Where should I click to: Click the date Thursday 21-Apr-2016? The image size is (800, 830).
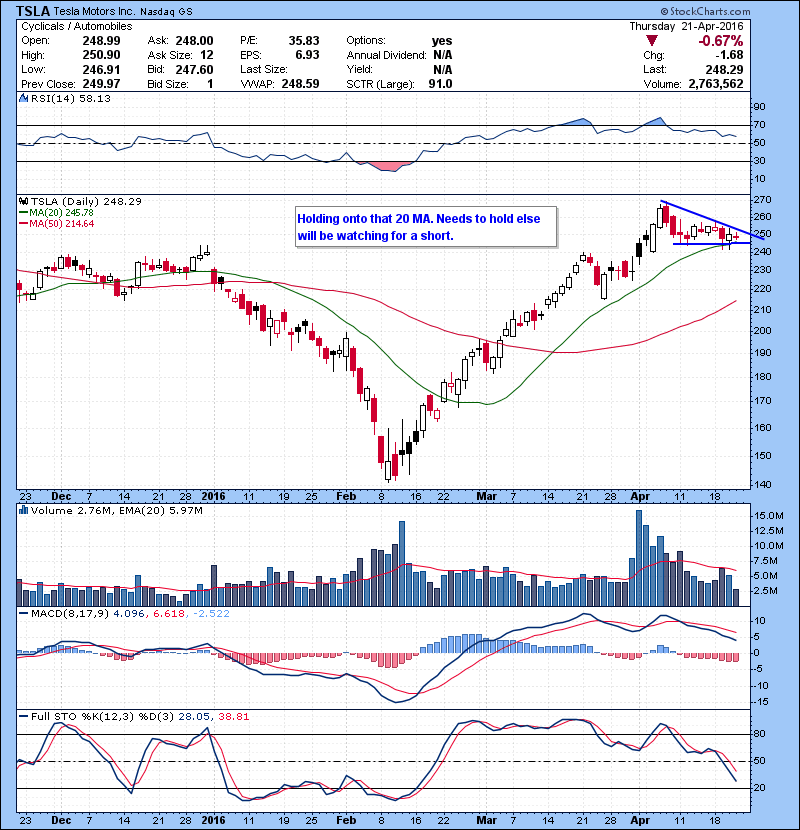[686, 26]
